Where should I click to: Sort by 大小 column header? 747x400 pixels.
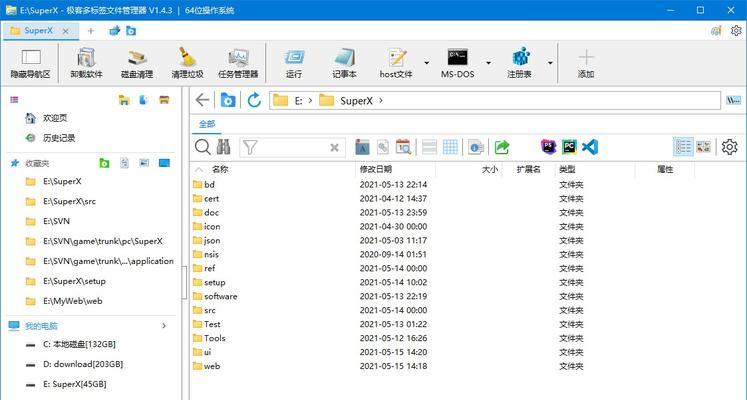coord(490,169)
